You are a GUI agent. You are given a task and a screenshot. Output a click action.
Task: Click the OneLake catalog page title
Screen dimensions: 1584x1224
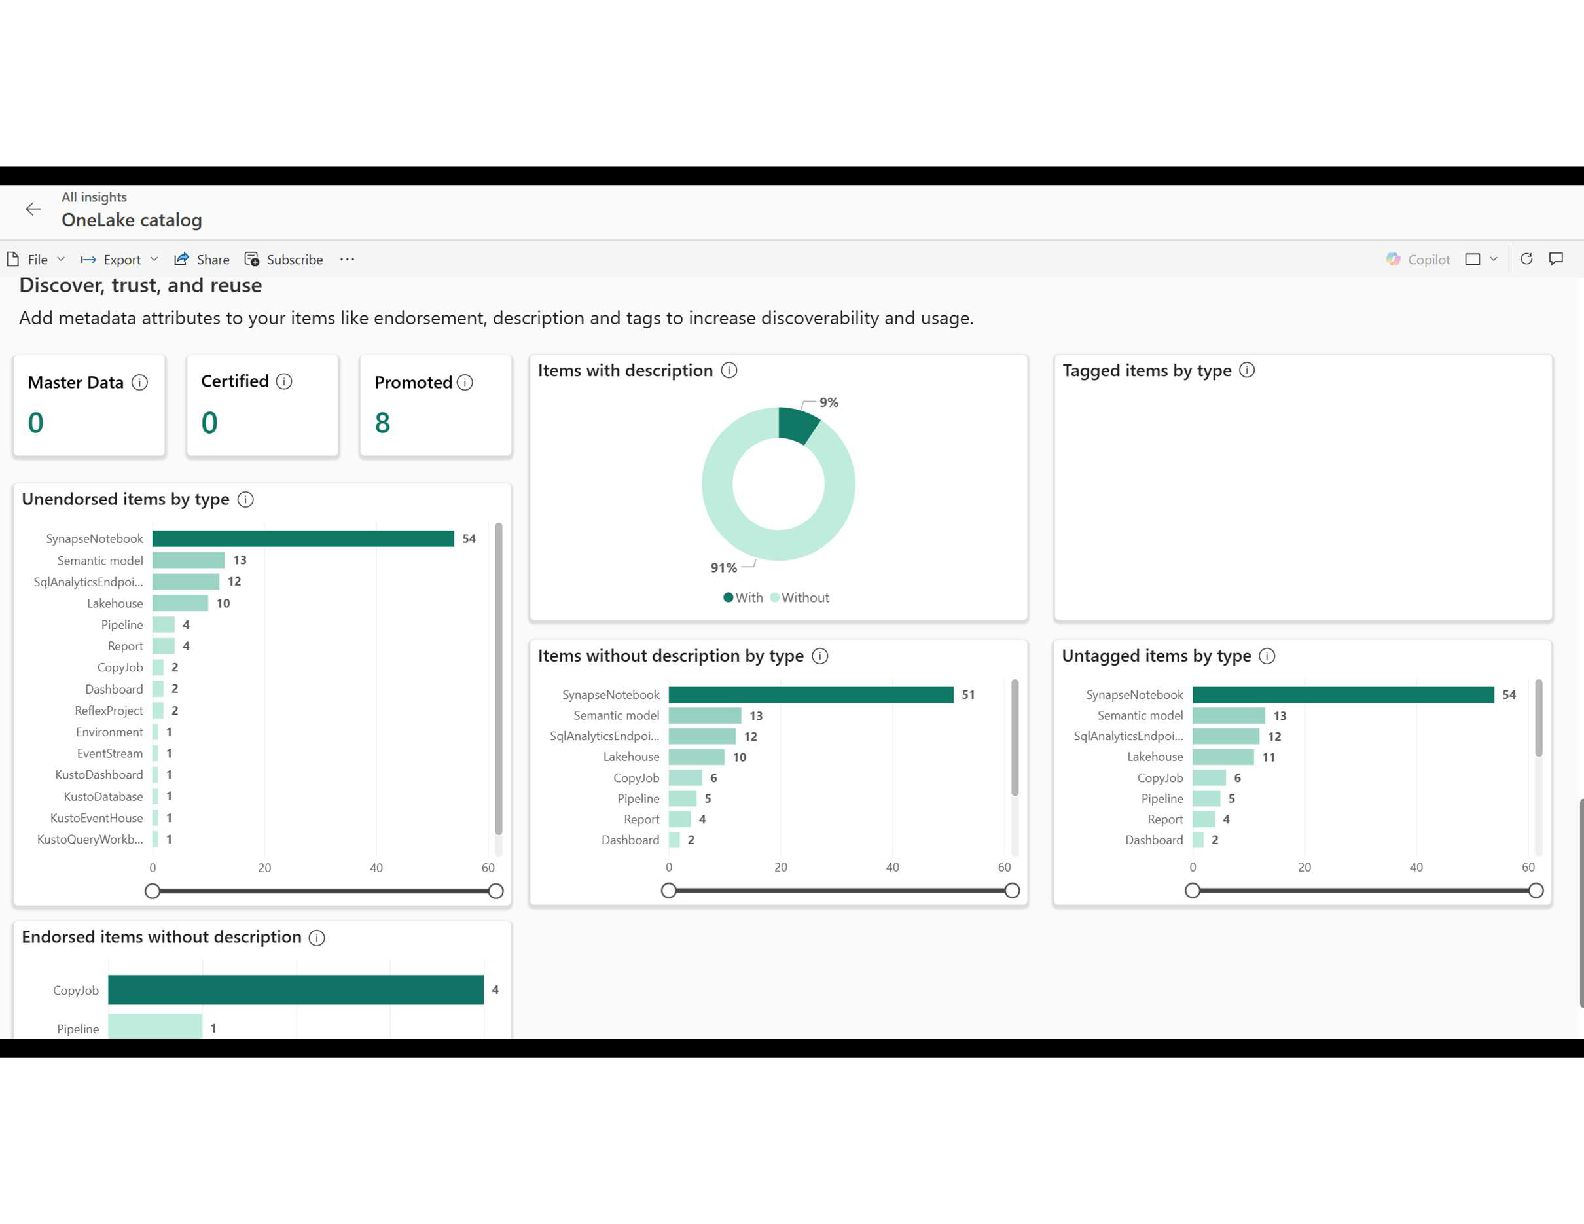tap(131, 220)
